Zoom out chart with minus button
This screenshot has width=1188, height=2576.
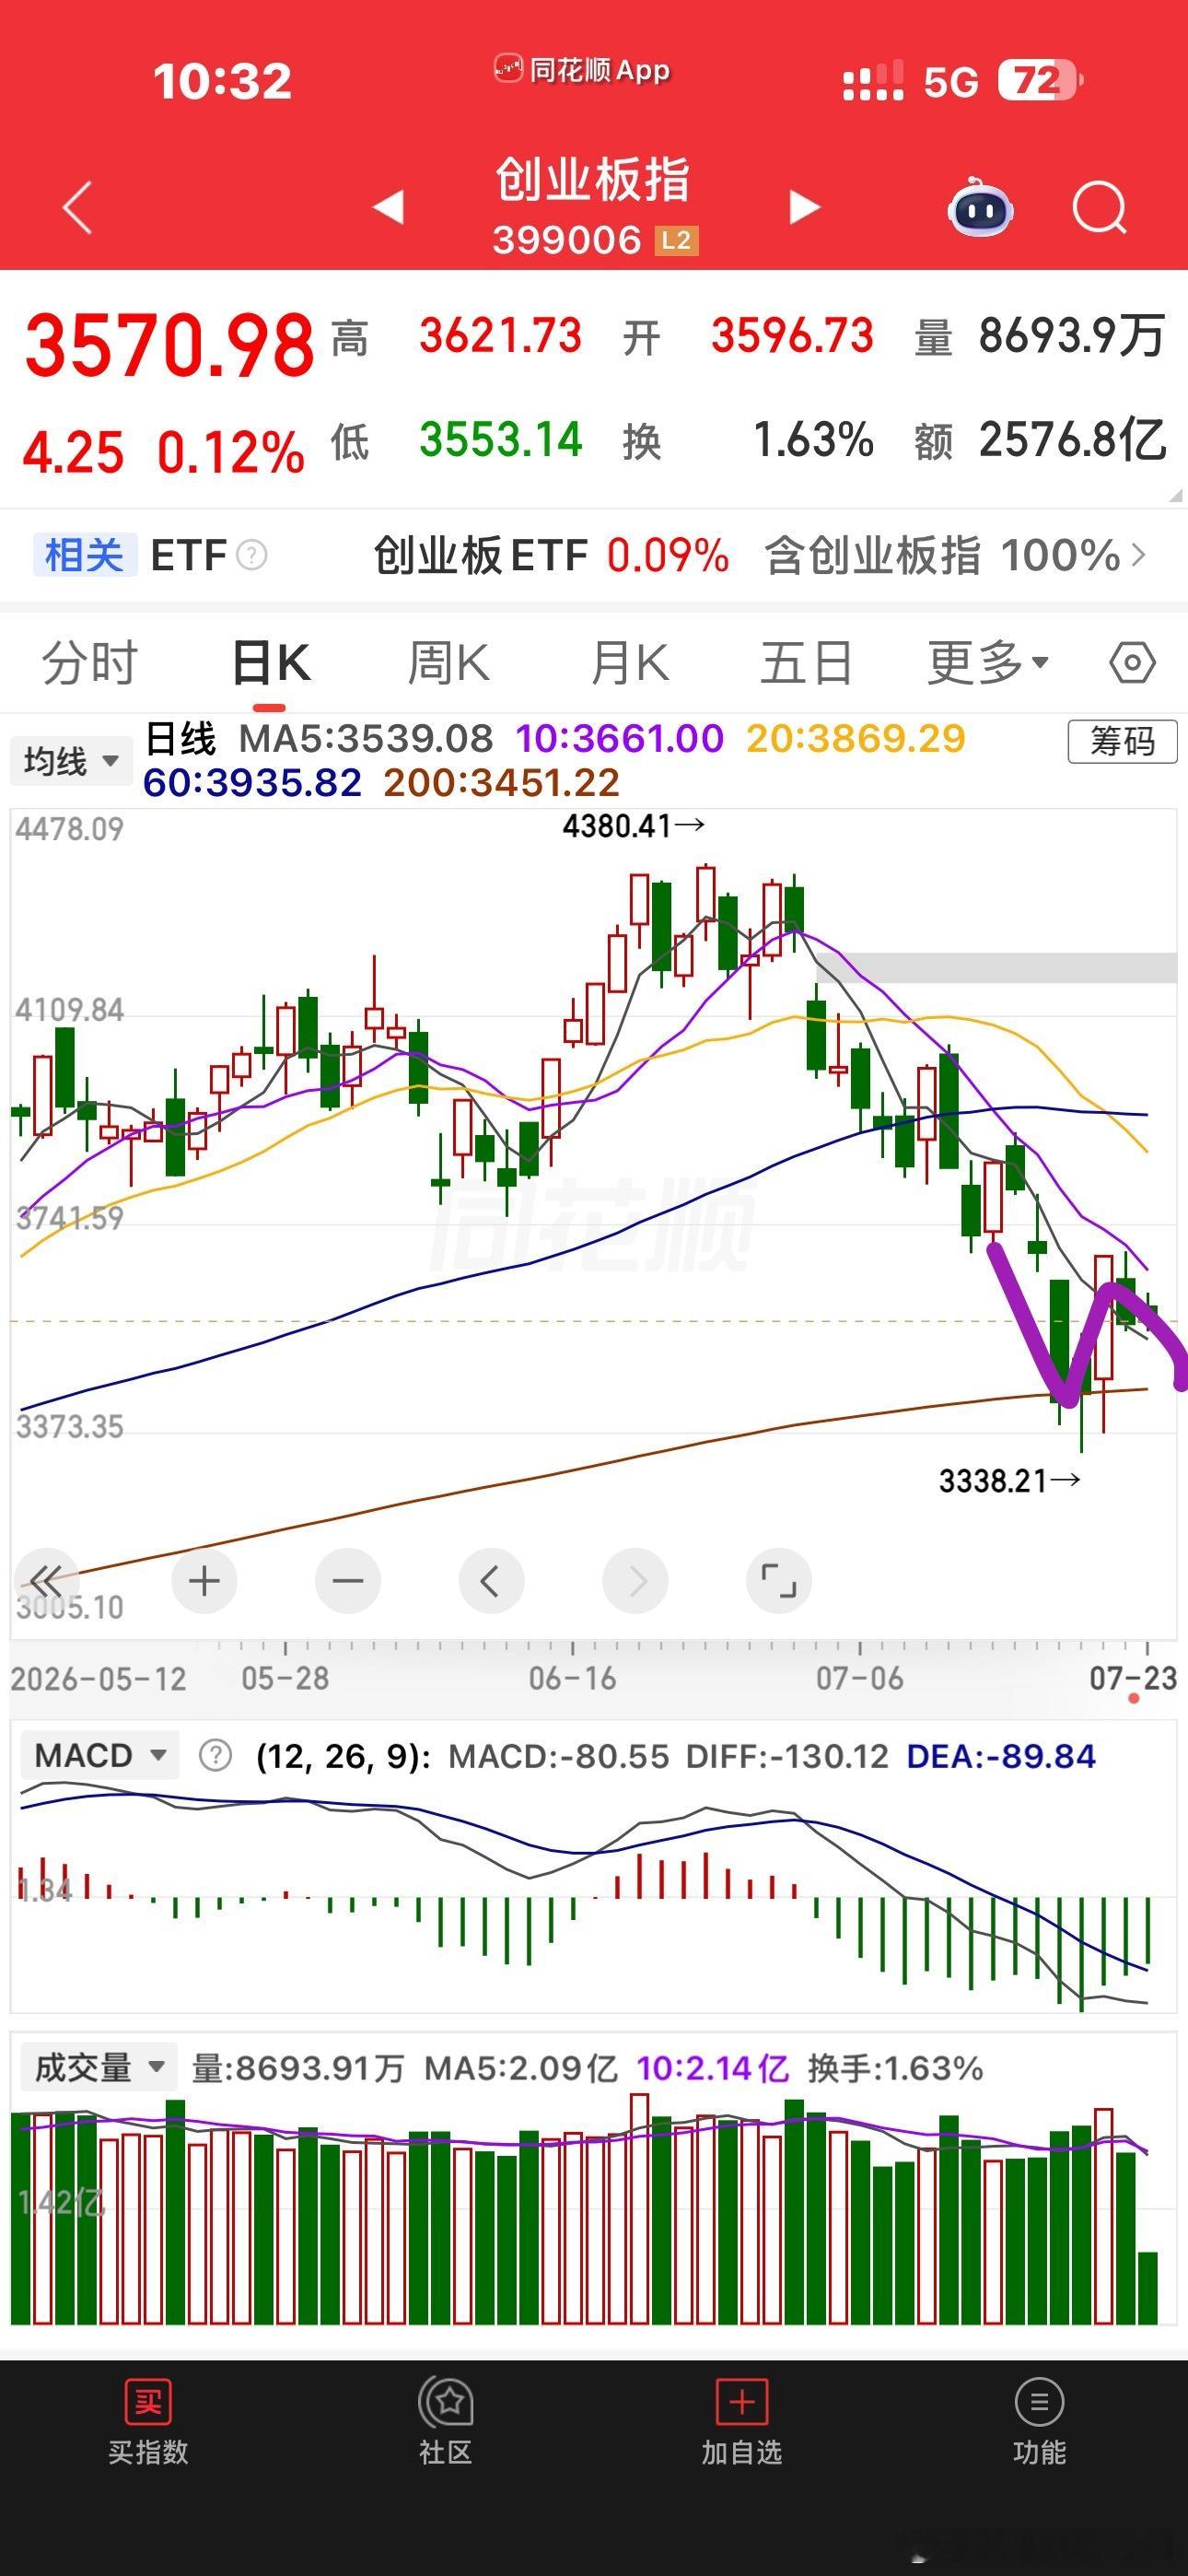pos(348,1581)
